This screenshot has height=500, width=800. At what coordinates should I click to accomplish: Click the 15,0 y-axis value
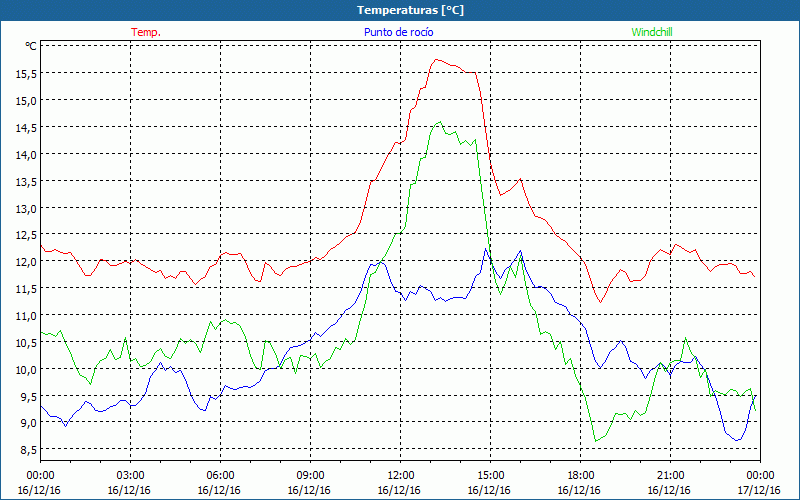[26, 101]
